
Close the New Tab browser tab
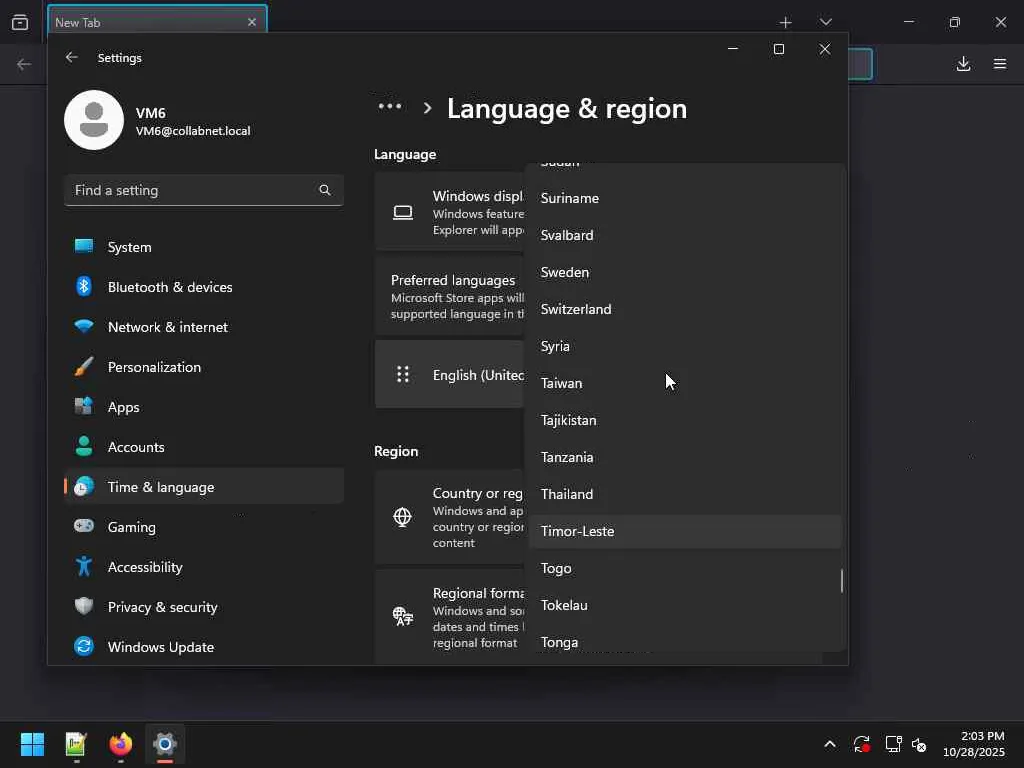click(x=252, y=22)
